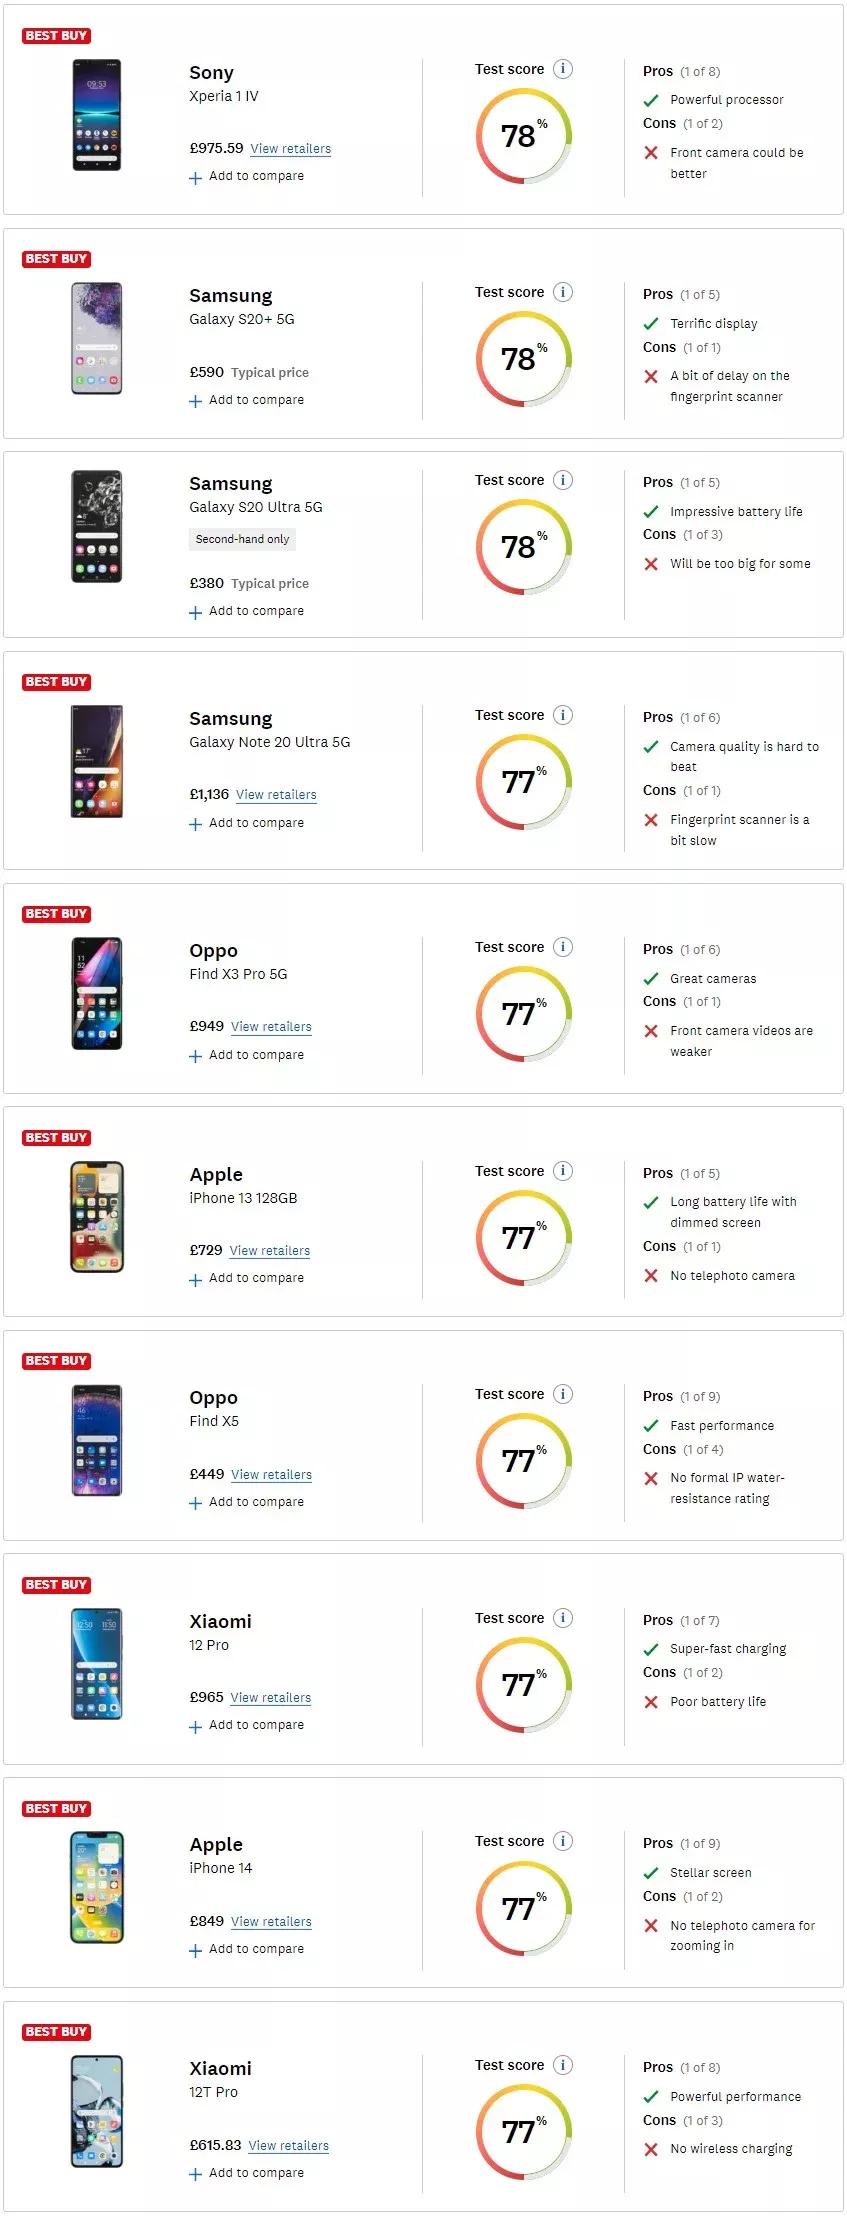Show Test score info for Oppo Find X5

563,1394
